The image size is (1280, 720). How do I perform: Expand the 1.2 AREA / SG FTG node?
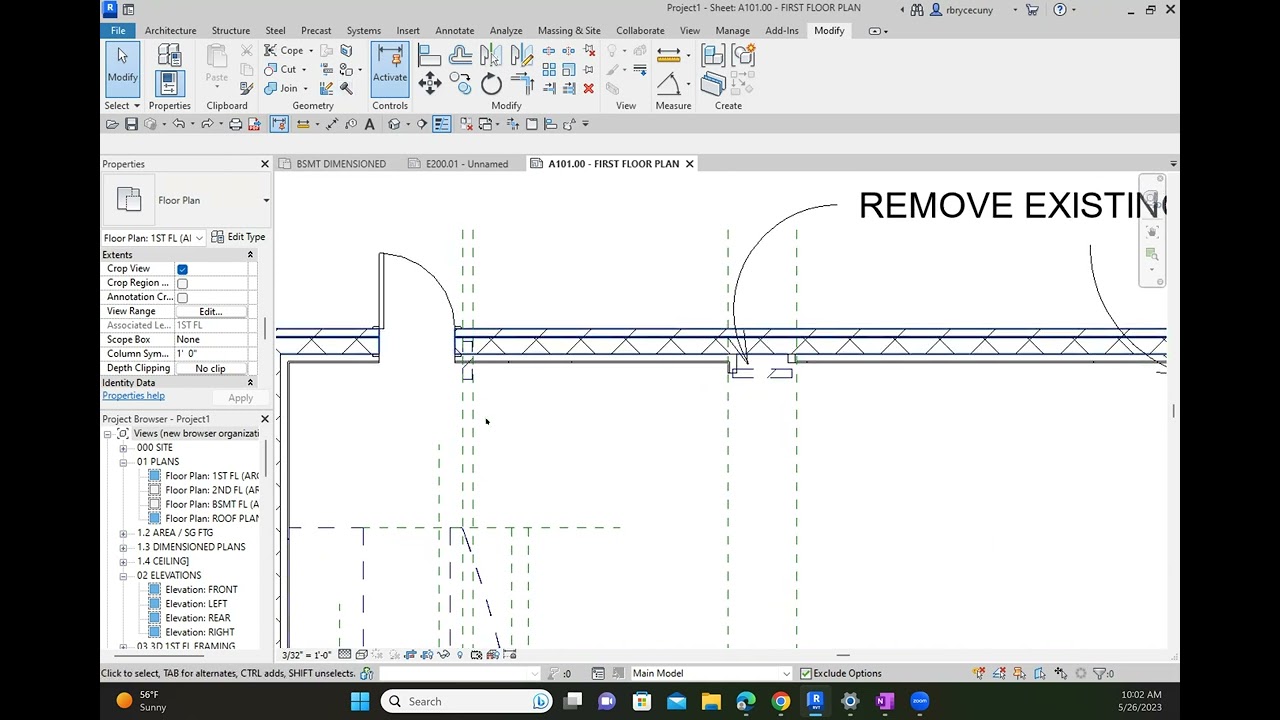(123, 533)
